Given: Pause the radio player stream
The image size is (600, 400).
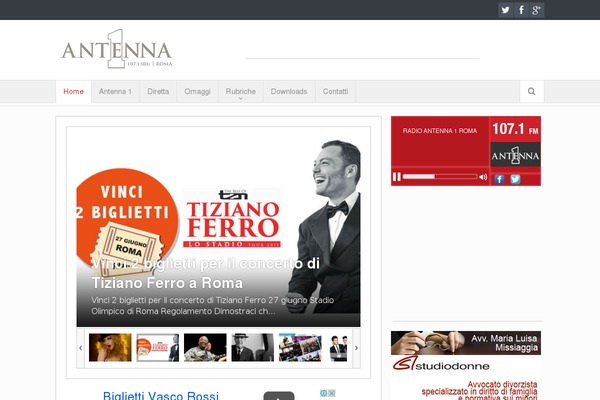Looking at the screenshot, I should click(397, 177).
